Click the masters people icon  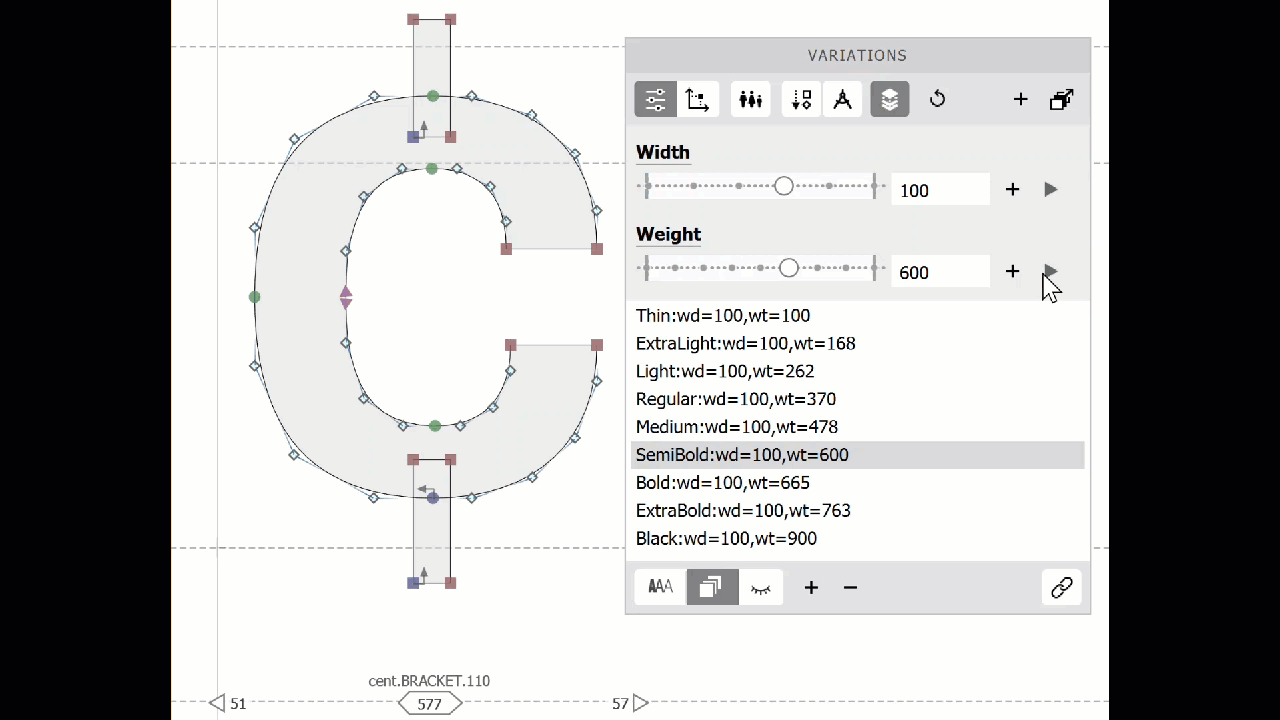[x=751, y=99]
